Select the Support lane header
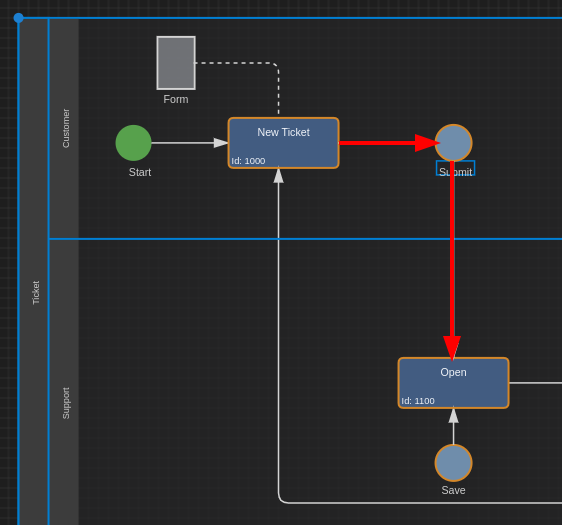This screenshot has width=562, height=525. click(x=64, y=382)
